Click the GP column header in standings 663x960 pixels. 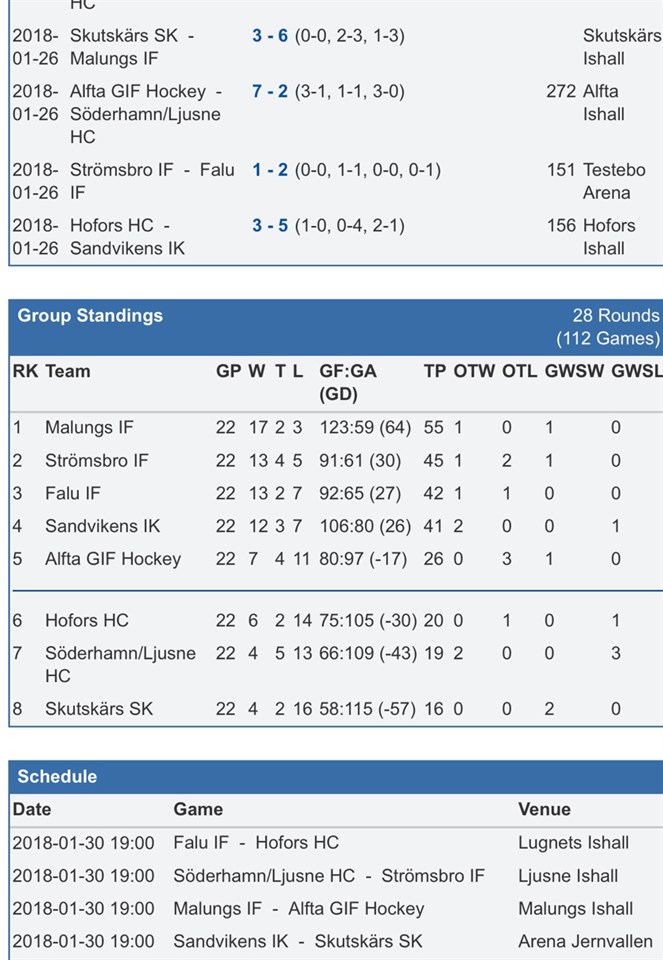click(x=228, y=372)
